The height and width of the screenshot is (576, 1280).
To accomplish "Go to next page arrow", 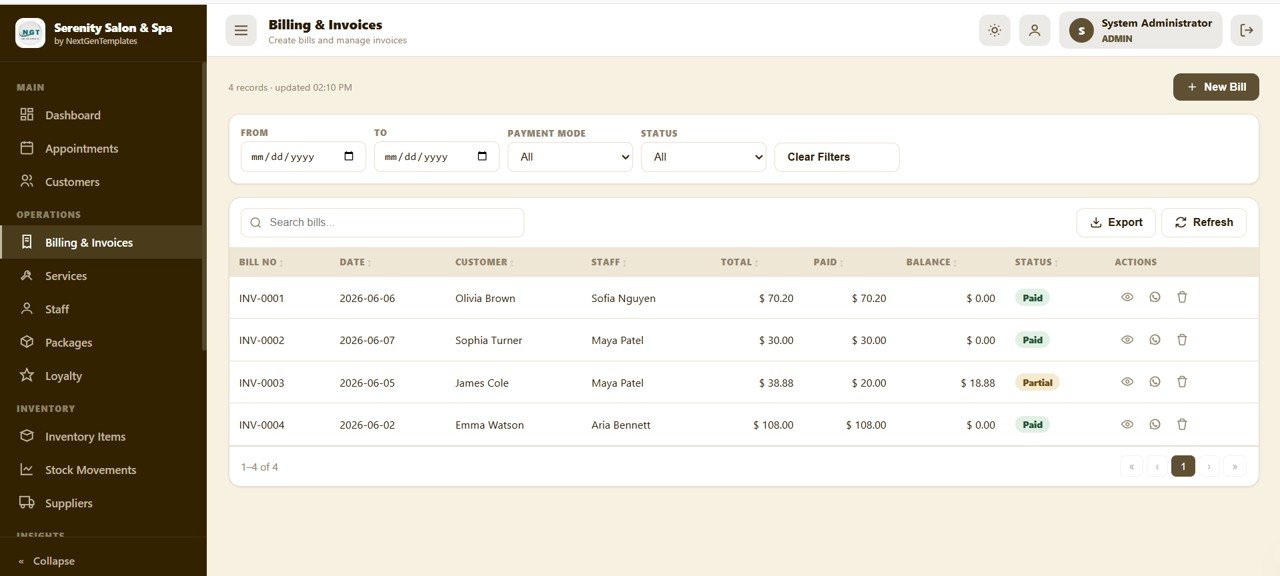I will pos(1209,466).
